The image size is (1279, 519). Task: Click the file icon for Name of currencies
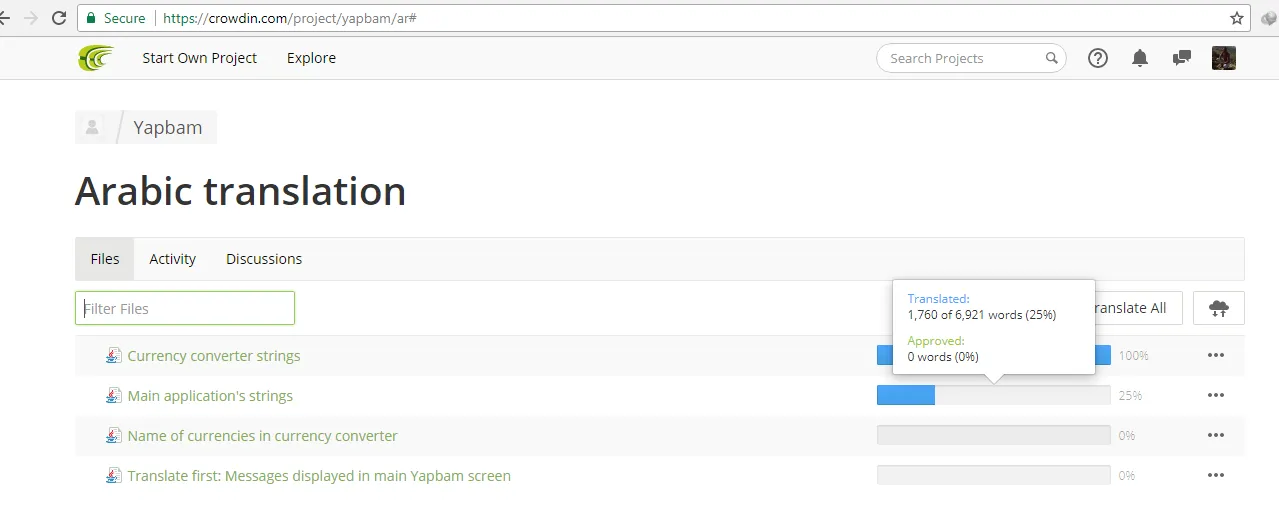(x=114, y=435)
